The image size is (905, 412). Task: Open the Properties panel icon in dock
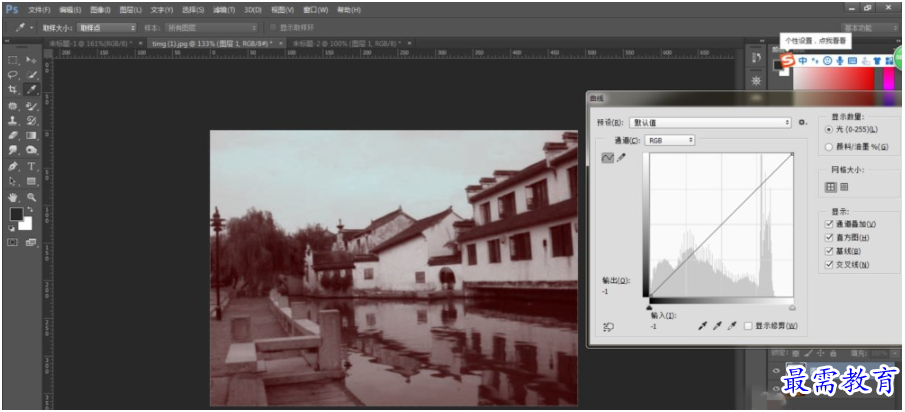point(756,79)
